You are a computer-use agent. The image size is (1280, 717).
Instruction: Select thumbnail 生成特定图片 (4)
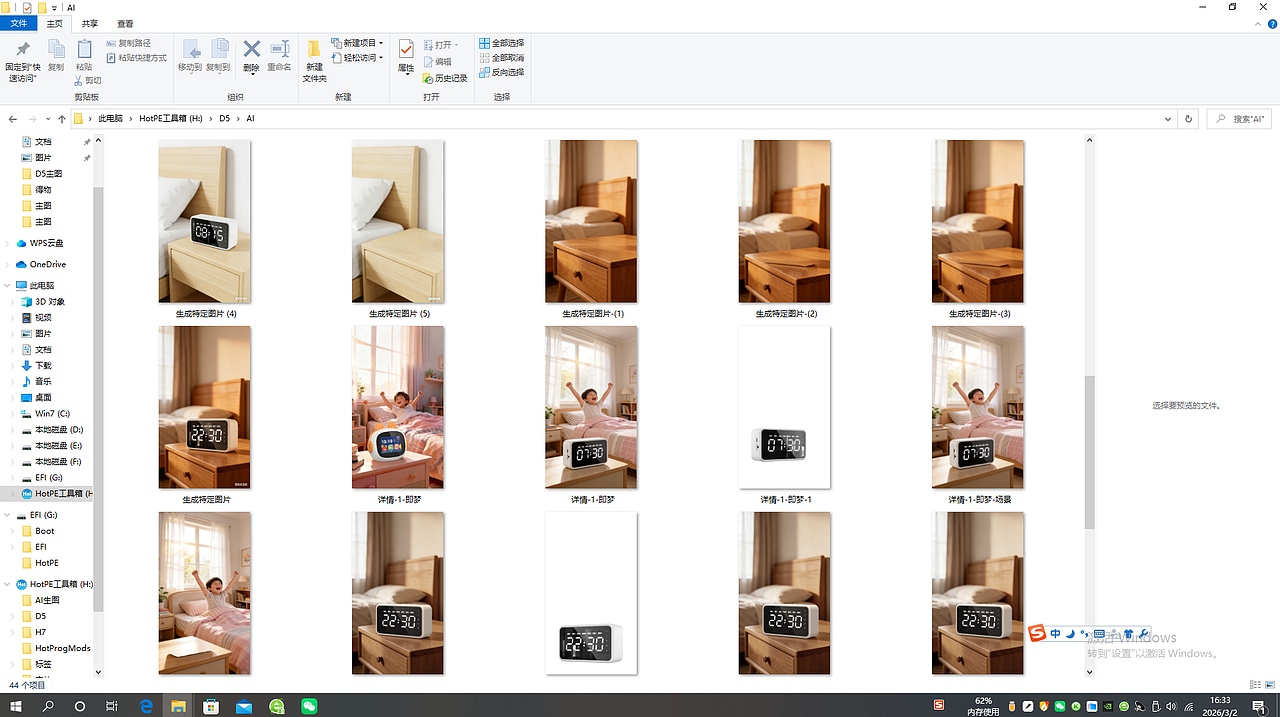(x=205, y=221)
